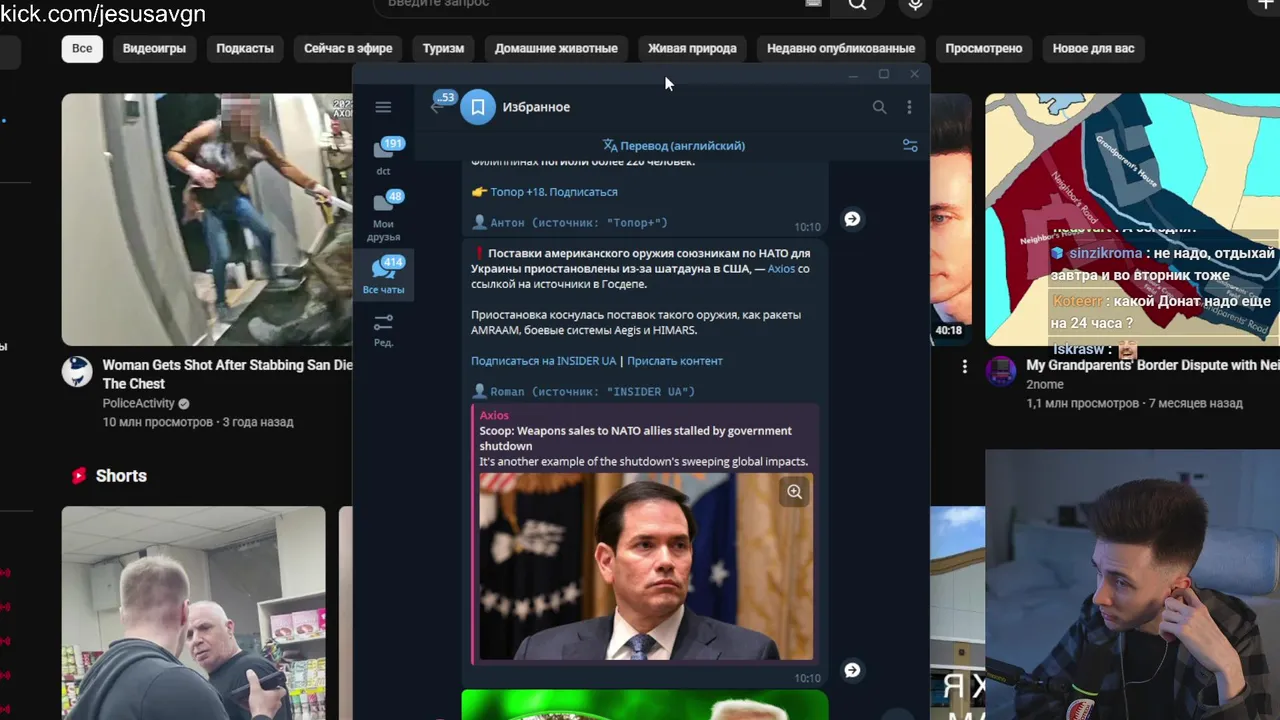Open the 2nome channel name
The height and width of the screenshot is (720, 1280).
1045,385
